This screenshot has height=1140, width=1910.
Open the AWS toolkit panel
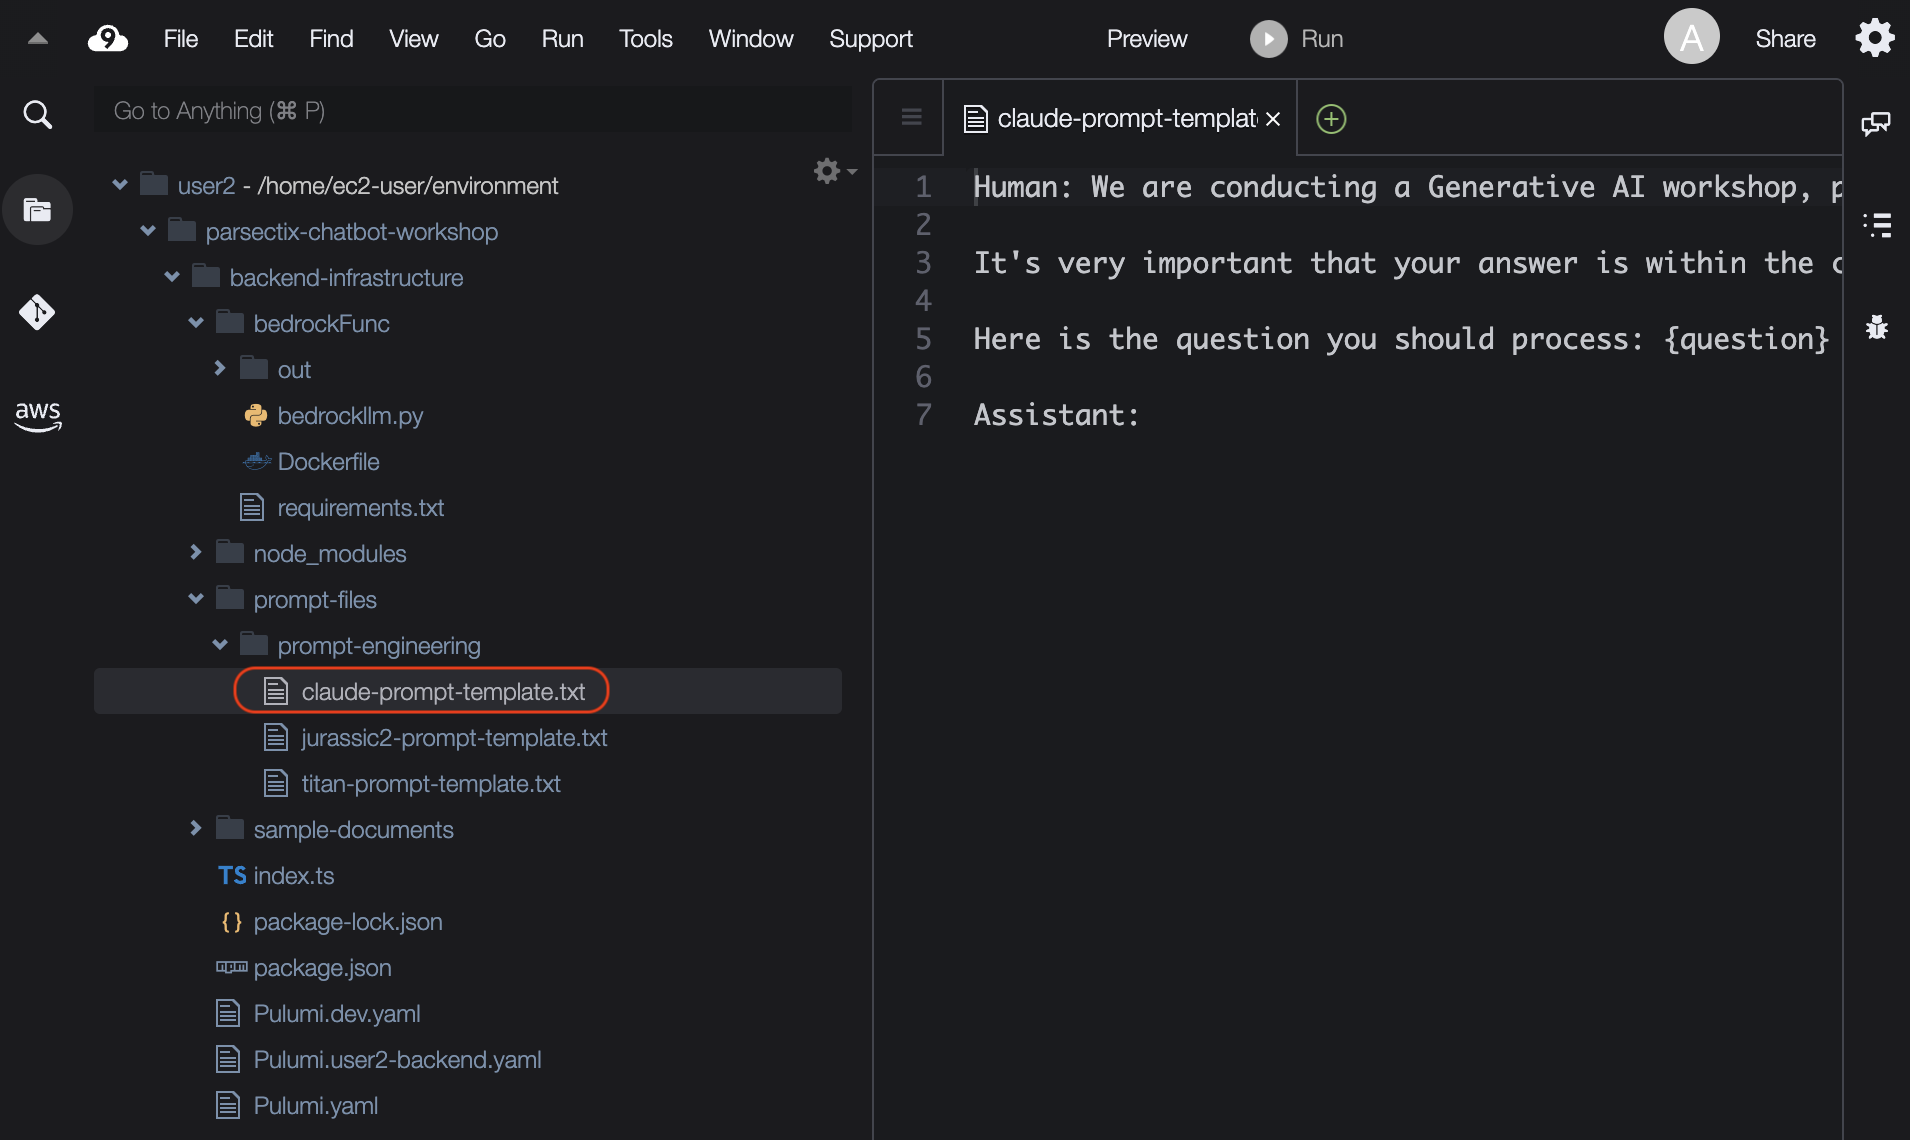click(37, 415)
